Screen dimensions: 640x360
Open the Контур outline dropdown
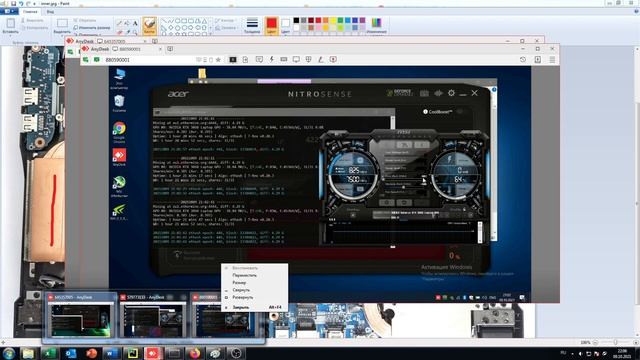coord(225,20)
